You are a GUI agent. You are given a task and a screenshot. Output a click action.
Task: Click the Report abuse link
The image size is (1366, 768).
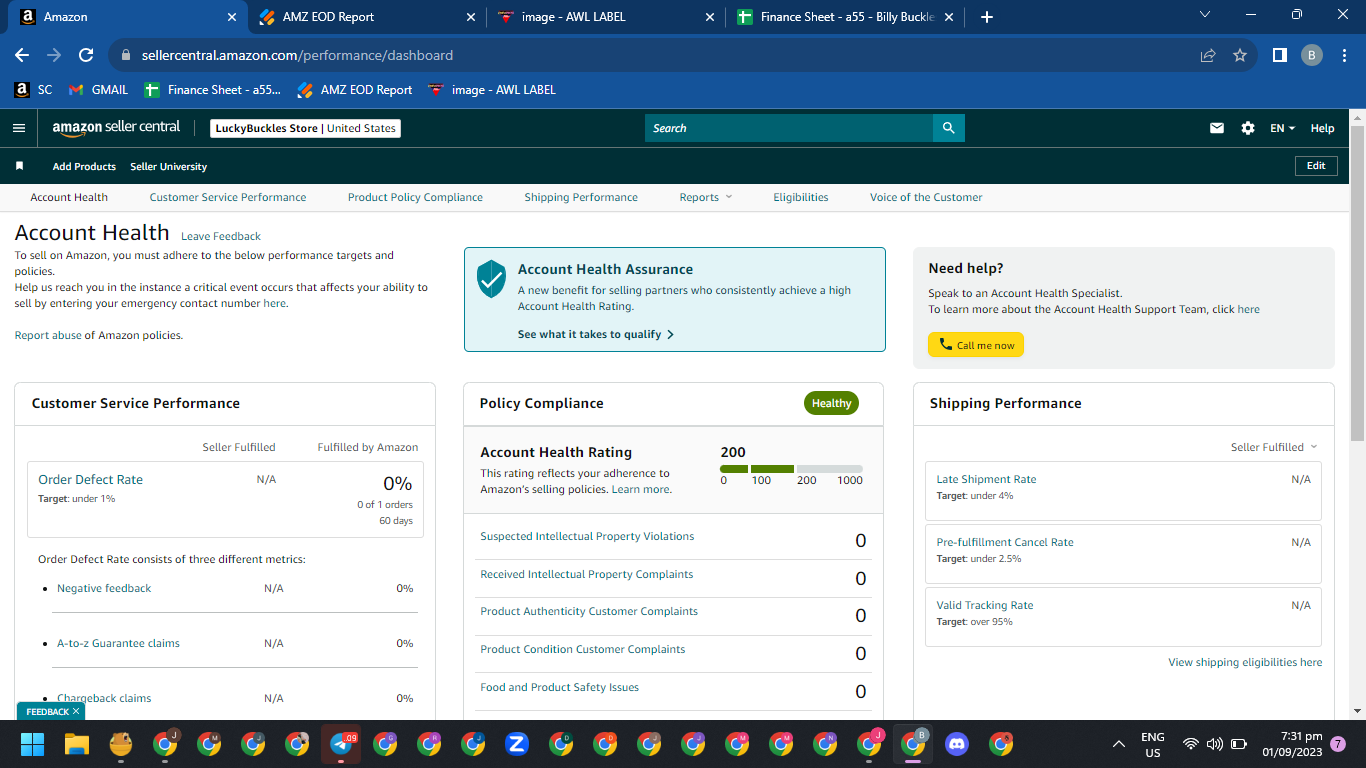[x=48, y=335]
